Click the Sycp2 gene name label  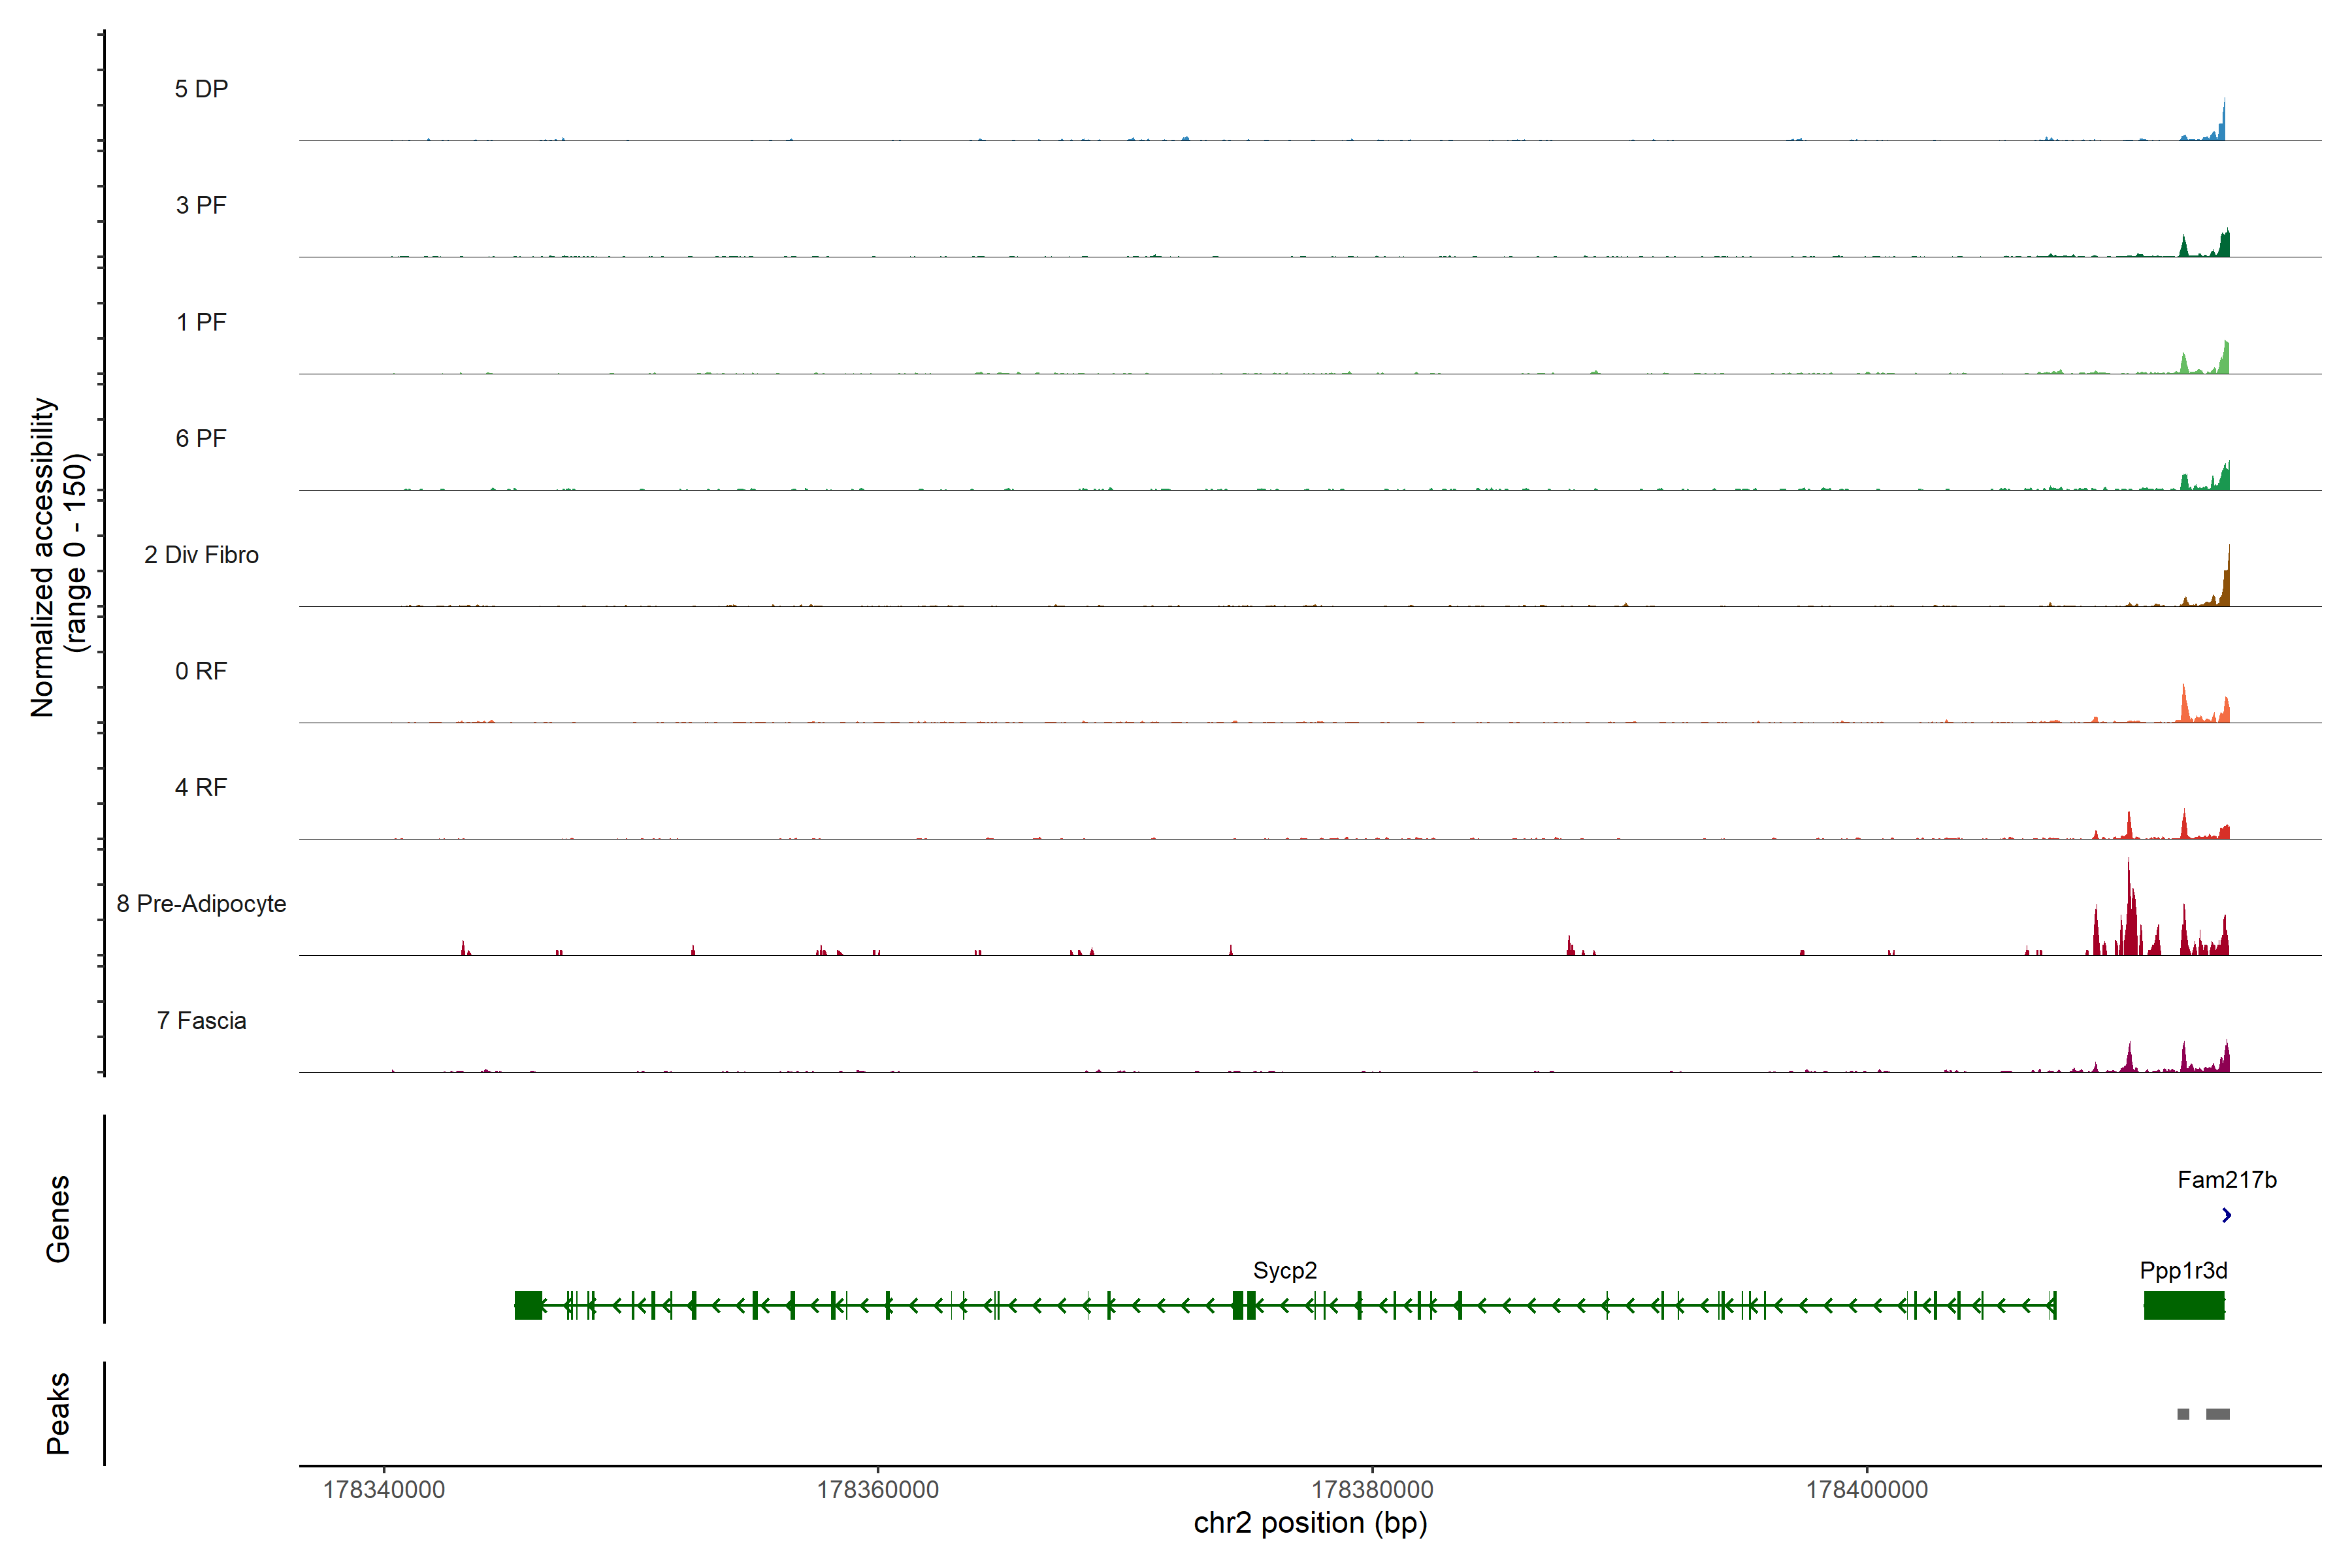1284,1270
